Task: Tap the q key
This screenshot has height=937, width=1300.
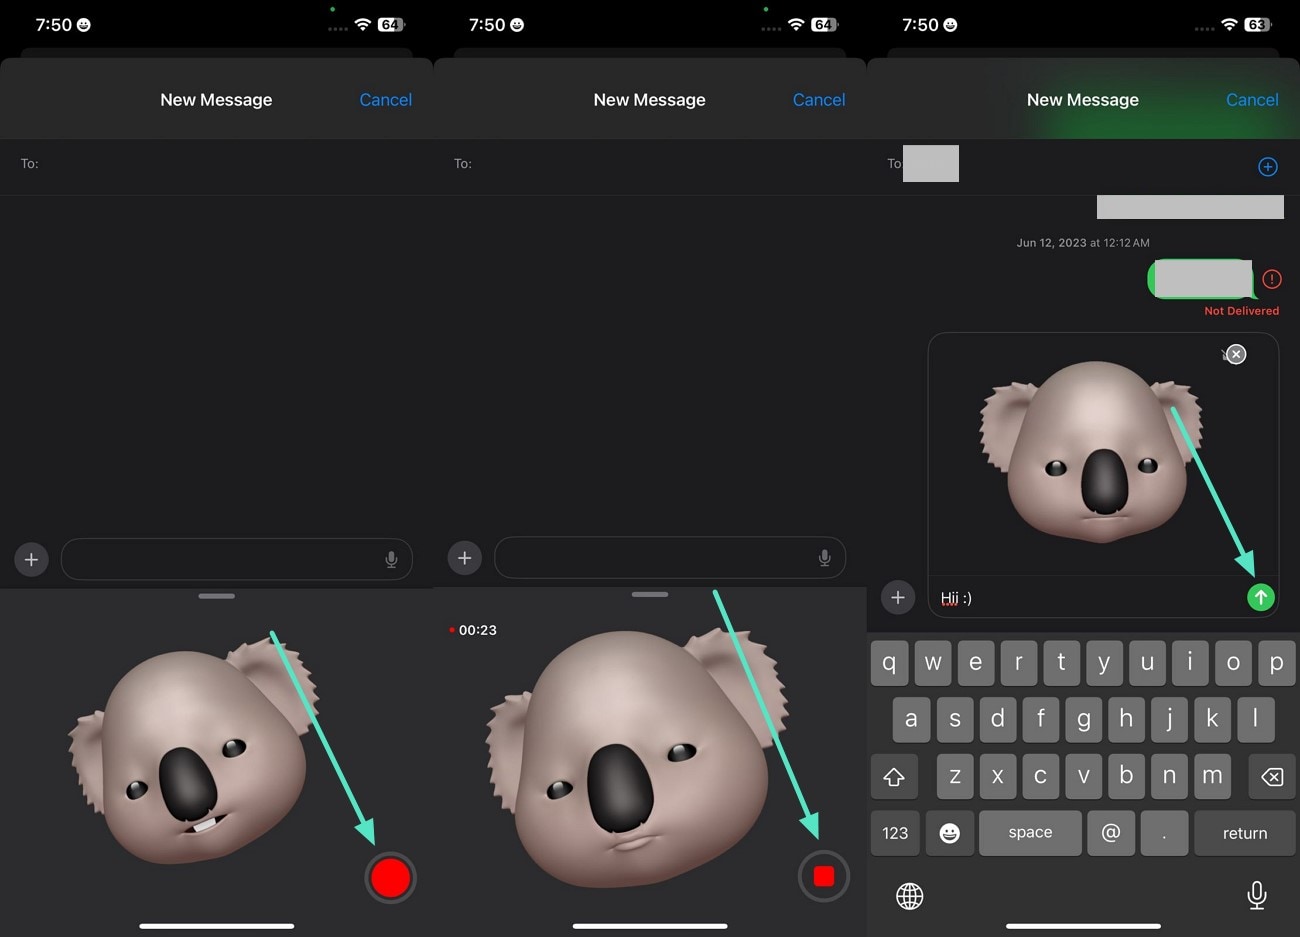Action: (x=889, y=662)
